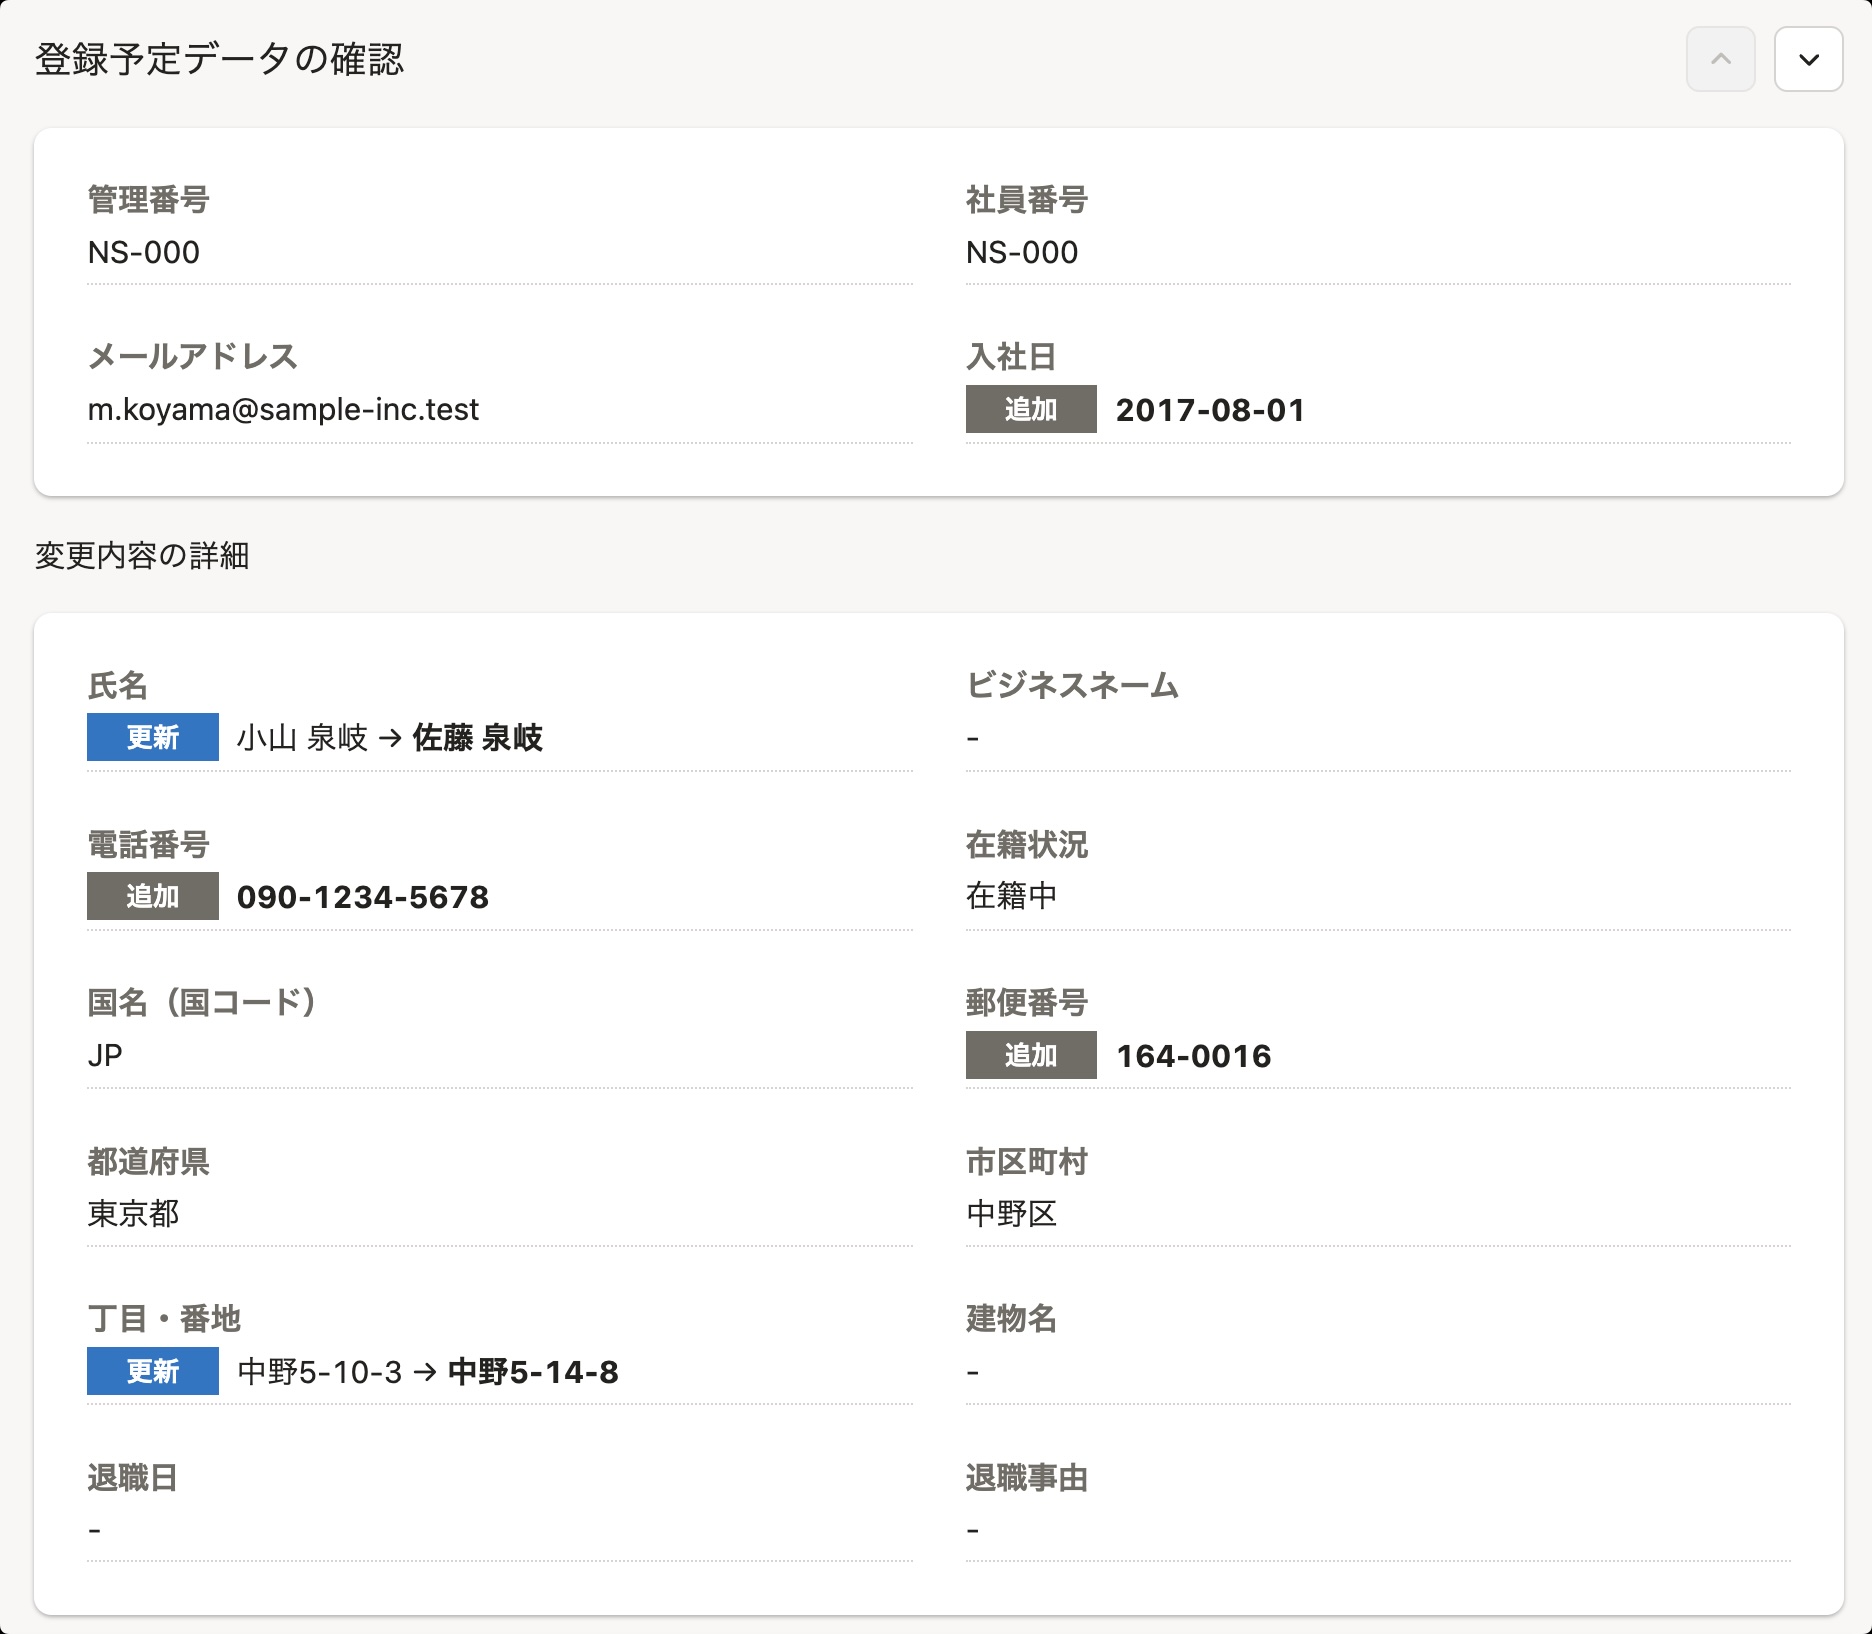The image size is (1872, 1634).
Task: Click the postal code 164-0016
Action: coord(1193,1056)
